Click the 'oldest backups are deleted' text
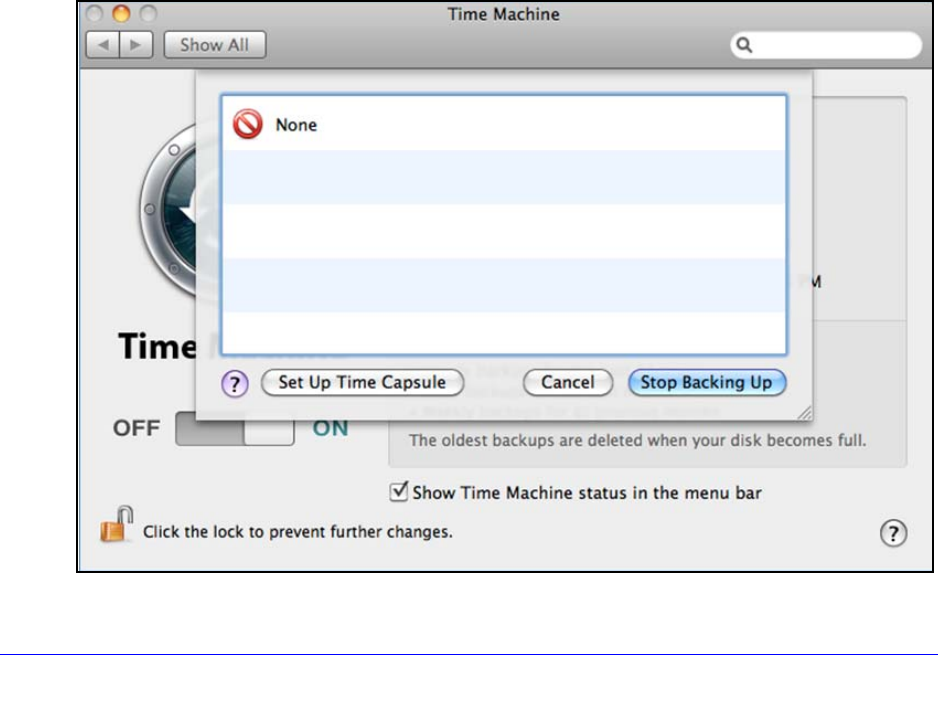Viewport: 939px width, 724px height. [x=638, y=441]
